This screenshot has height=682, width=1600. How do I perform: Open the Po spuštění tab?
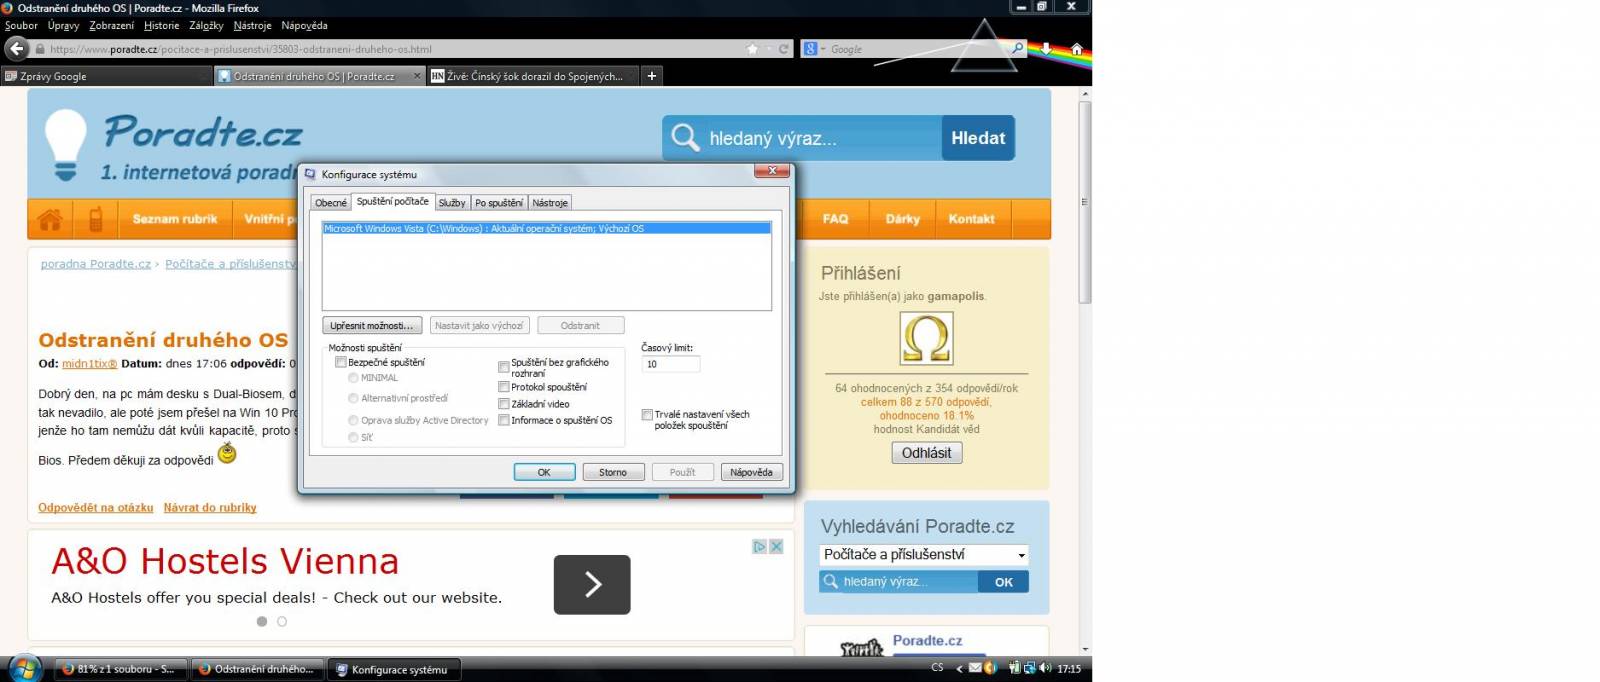[x=499, y=203]
